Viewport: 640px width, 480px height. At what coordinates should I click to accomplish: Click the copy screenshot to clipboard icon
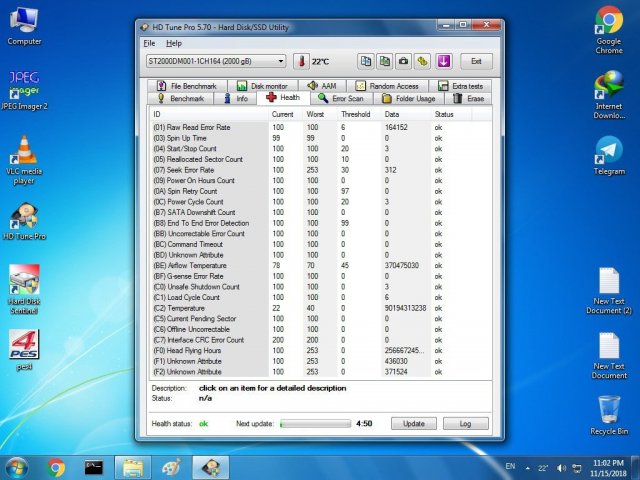point(385,61)
